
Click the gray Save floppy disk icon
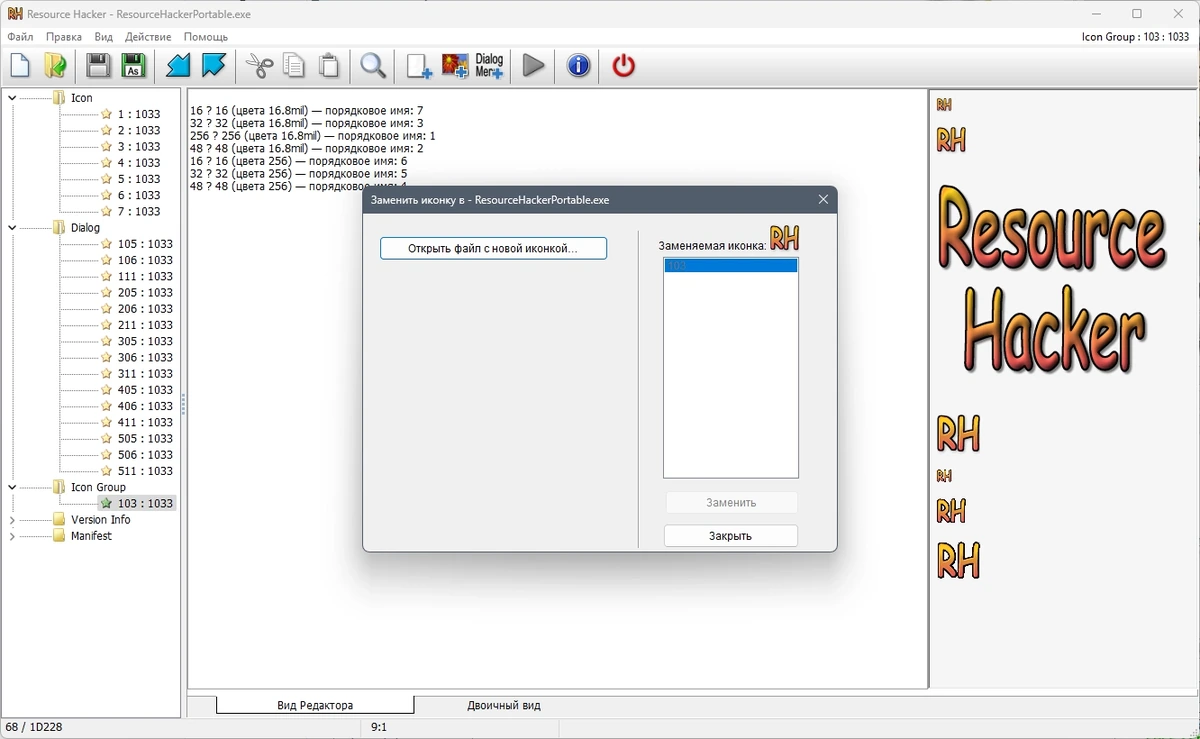tap(98, 66)
